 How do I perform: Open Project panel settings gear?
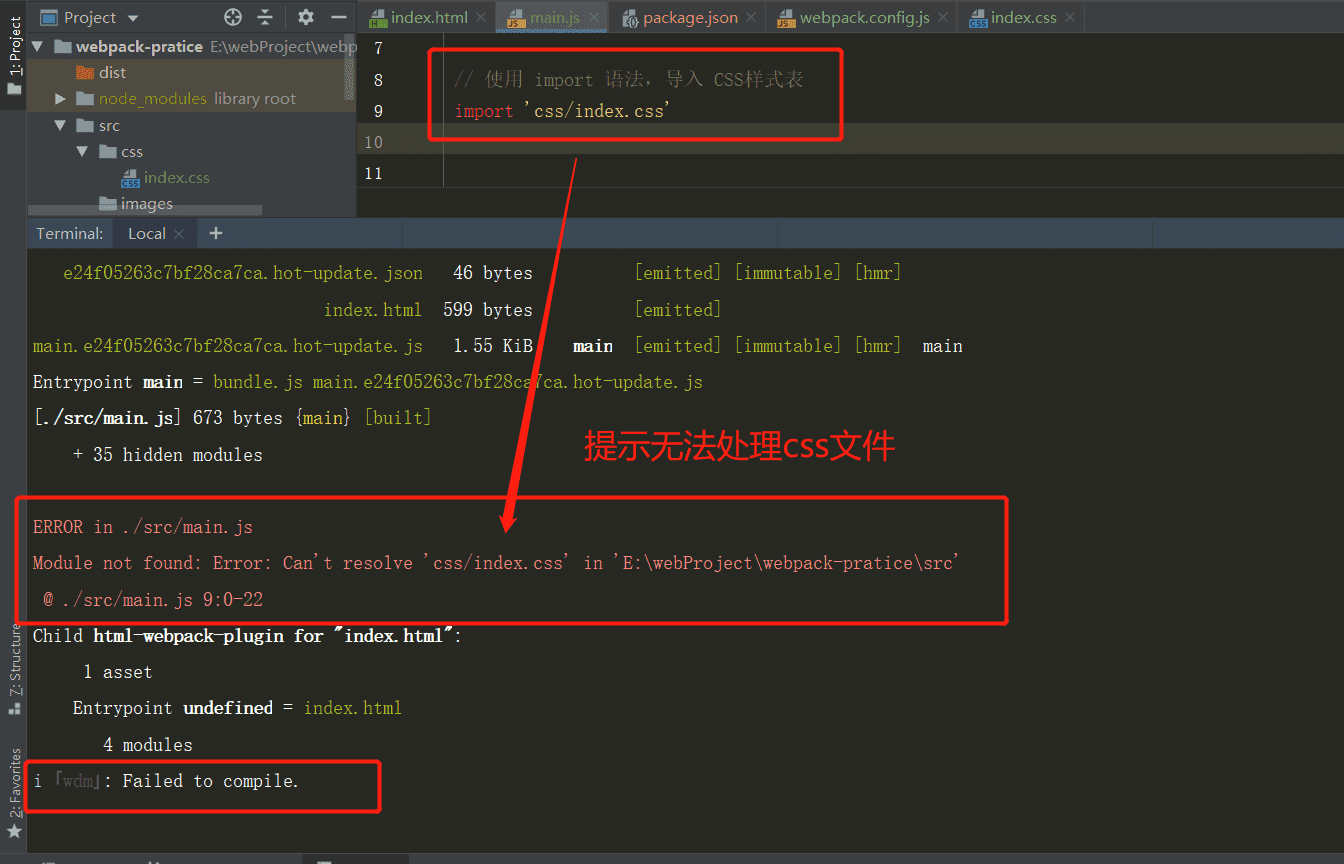[306, 17]
